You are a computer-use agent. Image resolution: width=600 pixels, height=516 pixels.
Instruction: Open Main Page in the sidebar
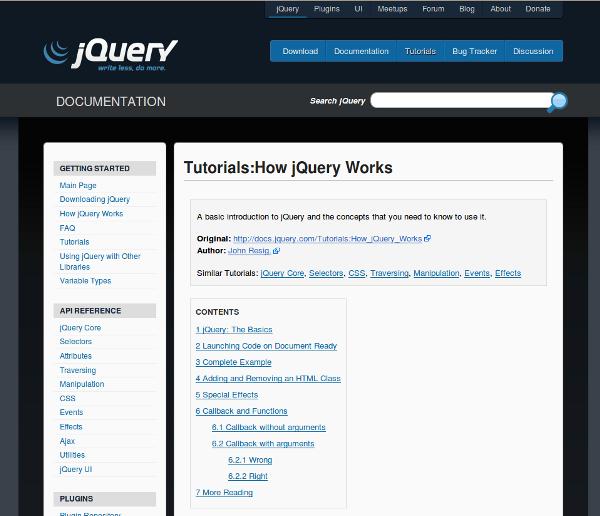(x=78, y=185)
